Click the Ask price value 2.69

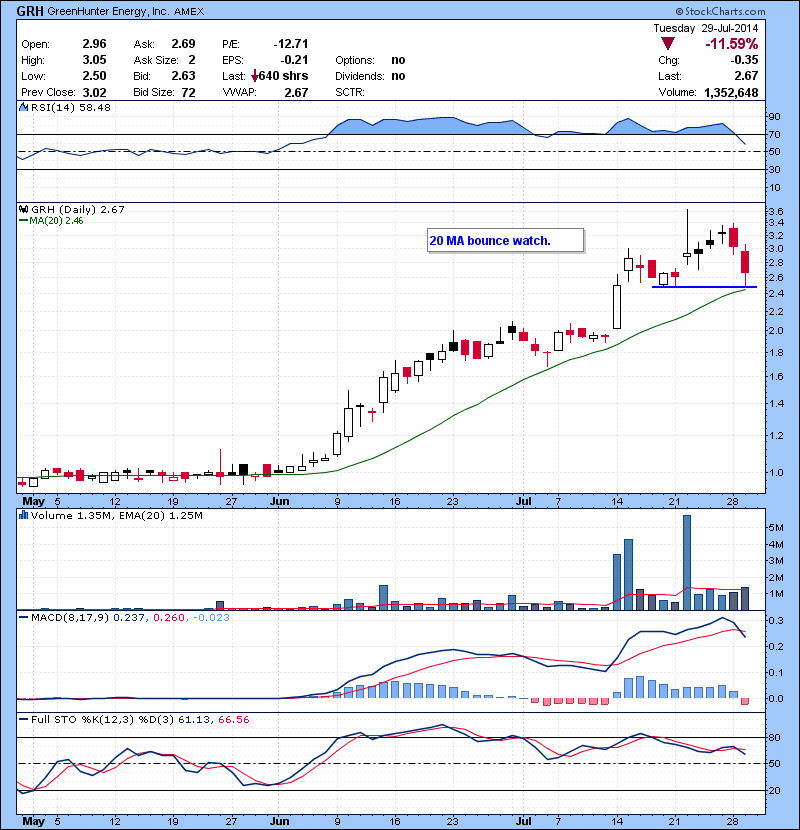point(183,44)
